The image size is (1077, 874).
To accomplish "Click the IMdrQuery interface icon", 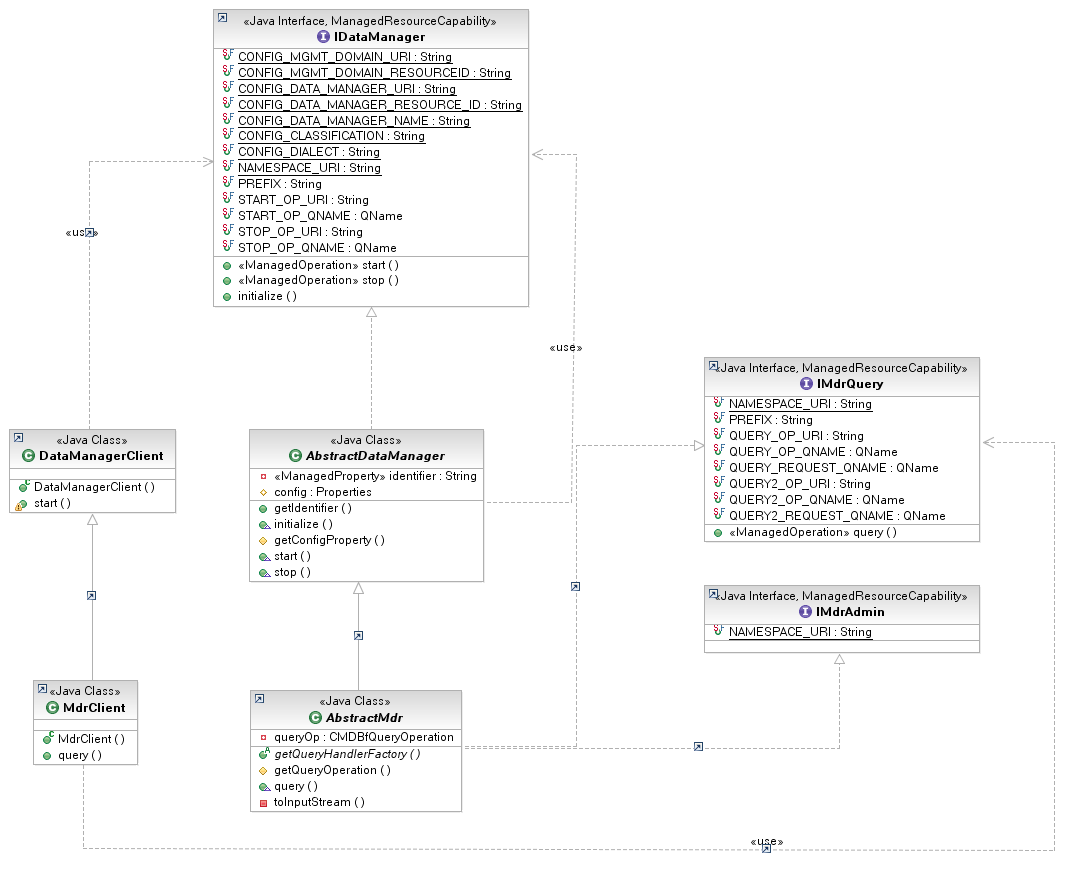I will 806,383.
